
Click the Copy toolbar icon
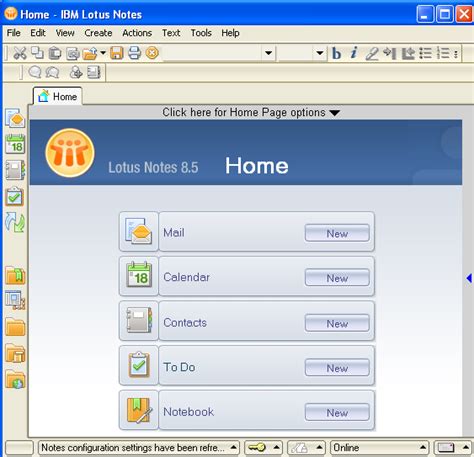click(x=37, y=53)
